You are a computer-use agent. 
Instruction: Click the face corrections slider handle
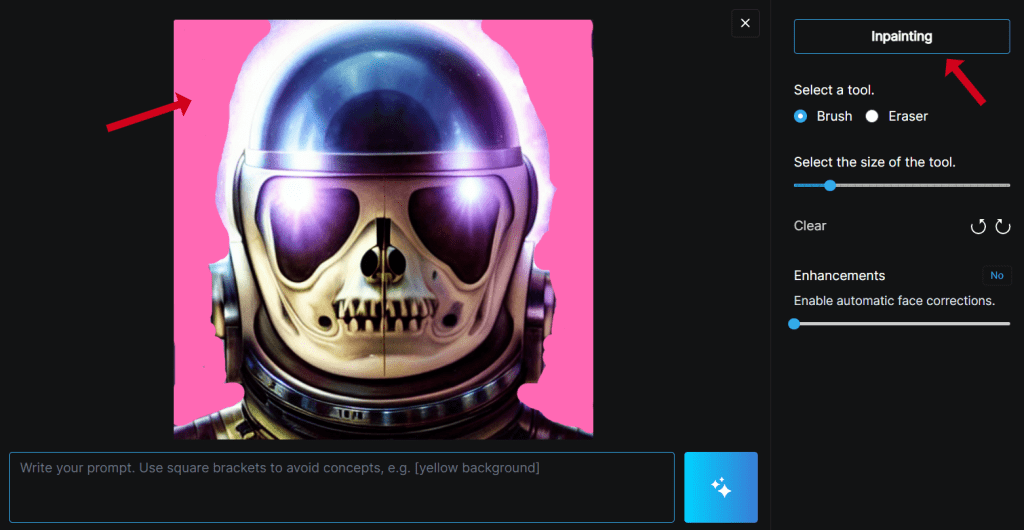[x=794, y=324]
